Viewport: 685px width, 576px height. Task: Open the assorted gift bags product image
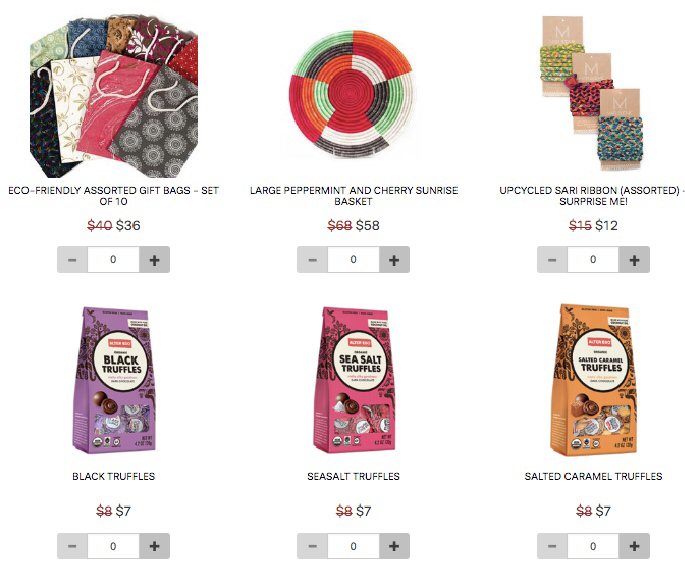(114, 97)
